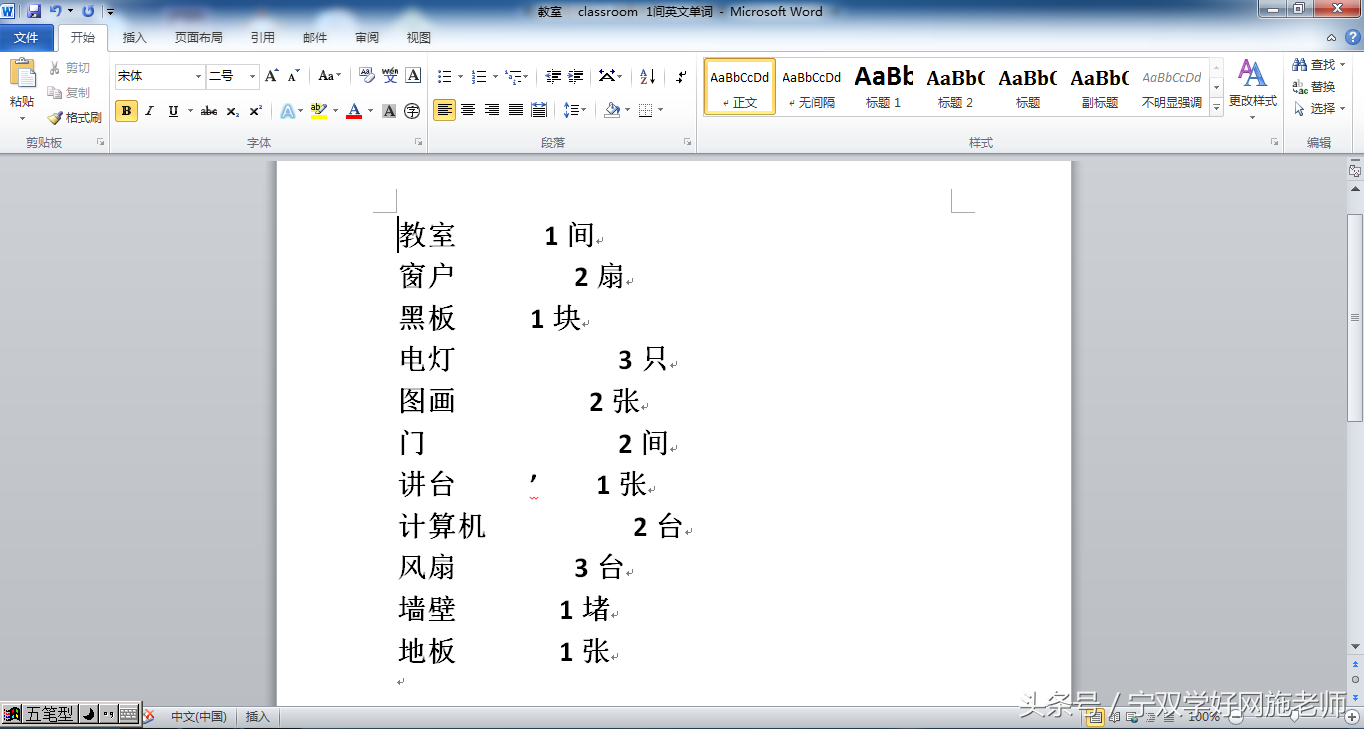
Task: Click the Sort (A-Z) icon
Action: tap(647, 76)
